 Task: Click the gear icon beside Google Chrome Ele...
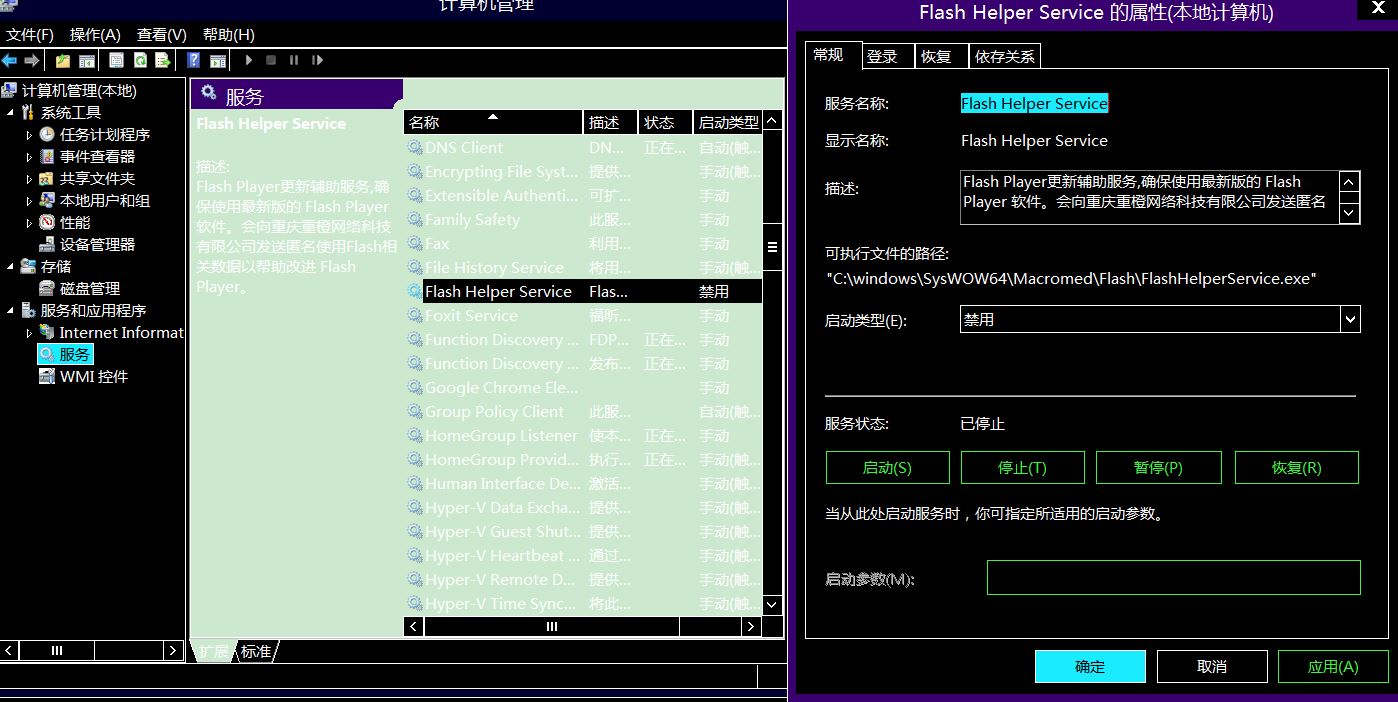tap(415, 388)
